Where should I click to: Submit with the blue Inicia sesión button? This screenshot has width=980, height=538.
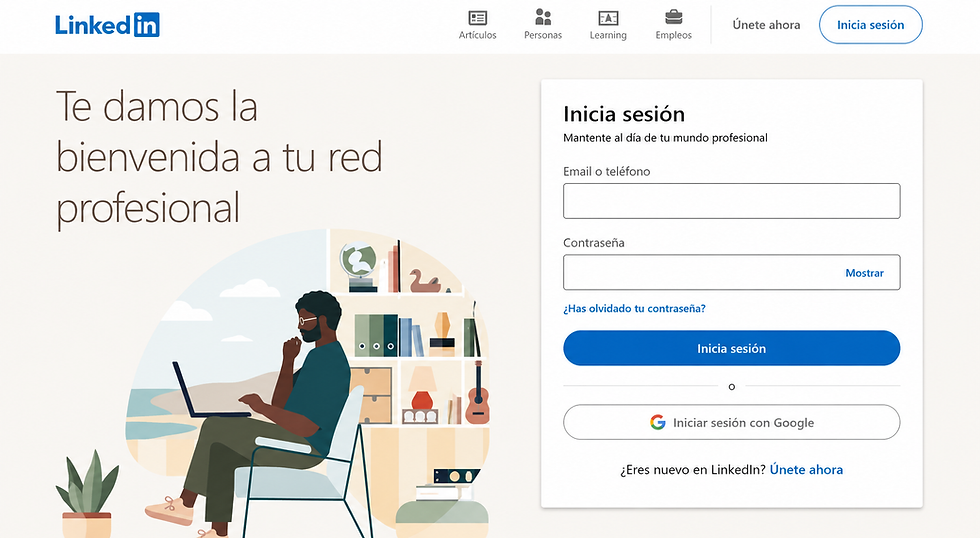tap(731, 348)
